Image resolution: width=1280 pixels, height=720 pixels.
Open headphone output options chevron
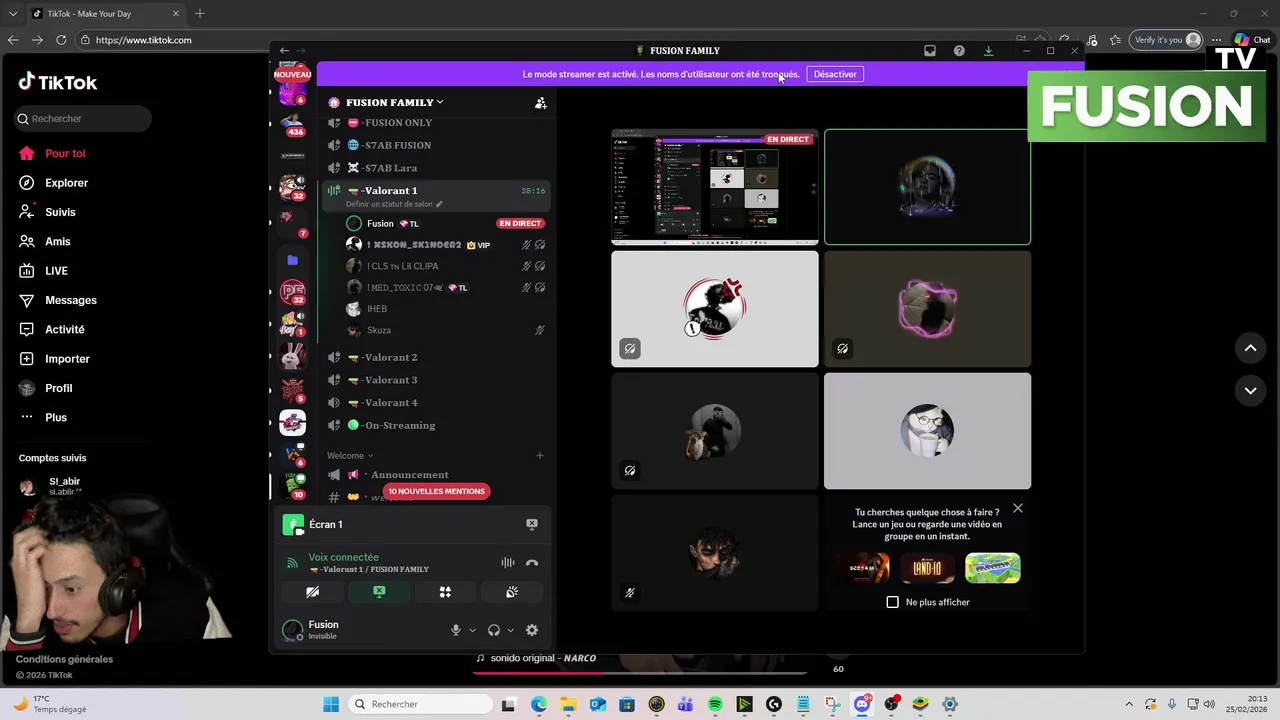coord(510,630)
